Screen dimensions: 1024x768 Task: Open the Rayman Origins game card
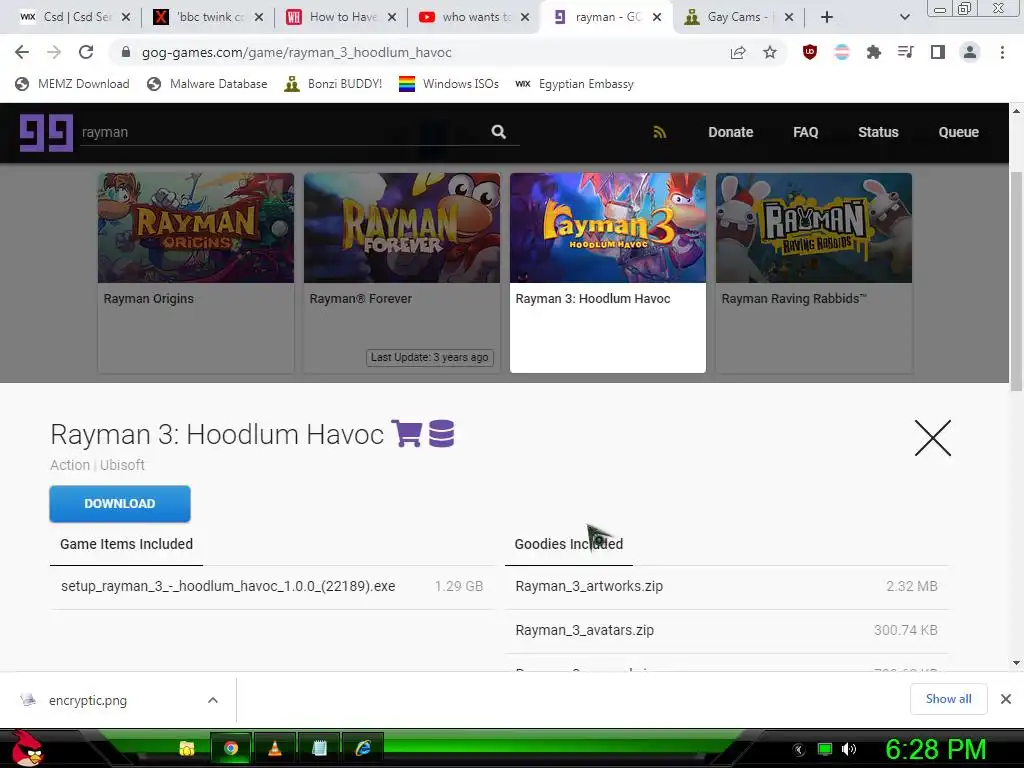click(x=196, y=272)
